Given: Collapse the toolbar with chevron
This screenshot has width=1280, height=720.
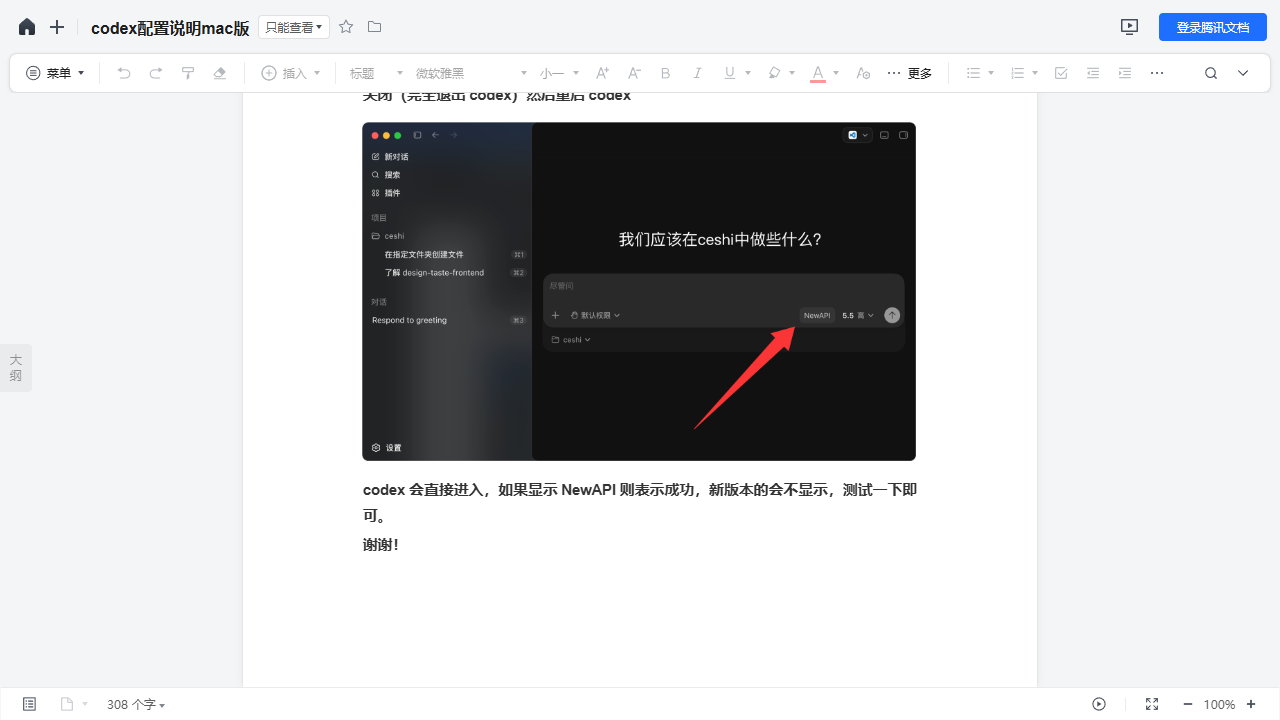Looking at the screenshot, I should (1243, 73).
